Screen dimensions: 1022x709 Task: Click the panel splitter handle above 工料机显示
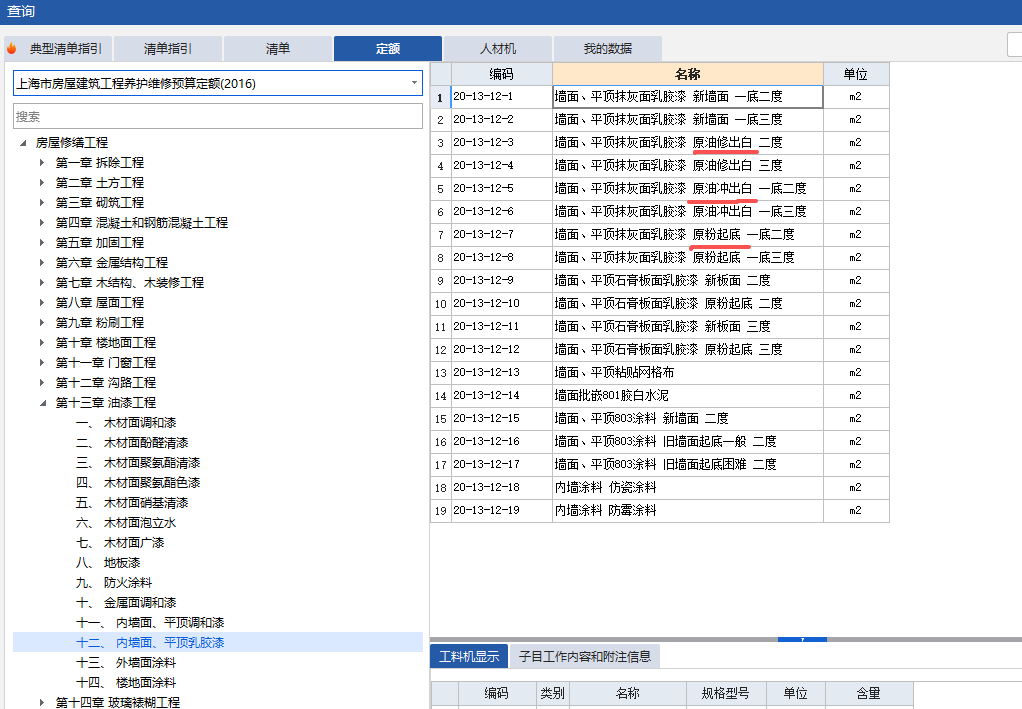pos(802,639)
